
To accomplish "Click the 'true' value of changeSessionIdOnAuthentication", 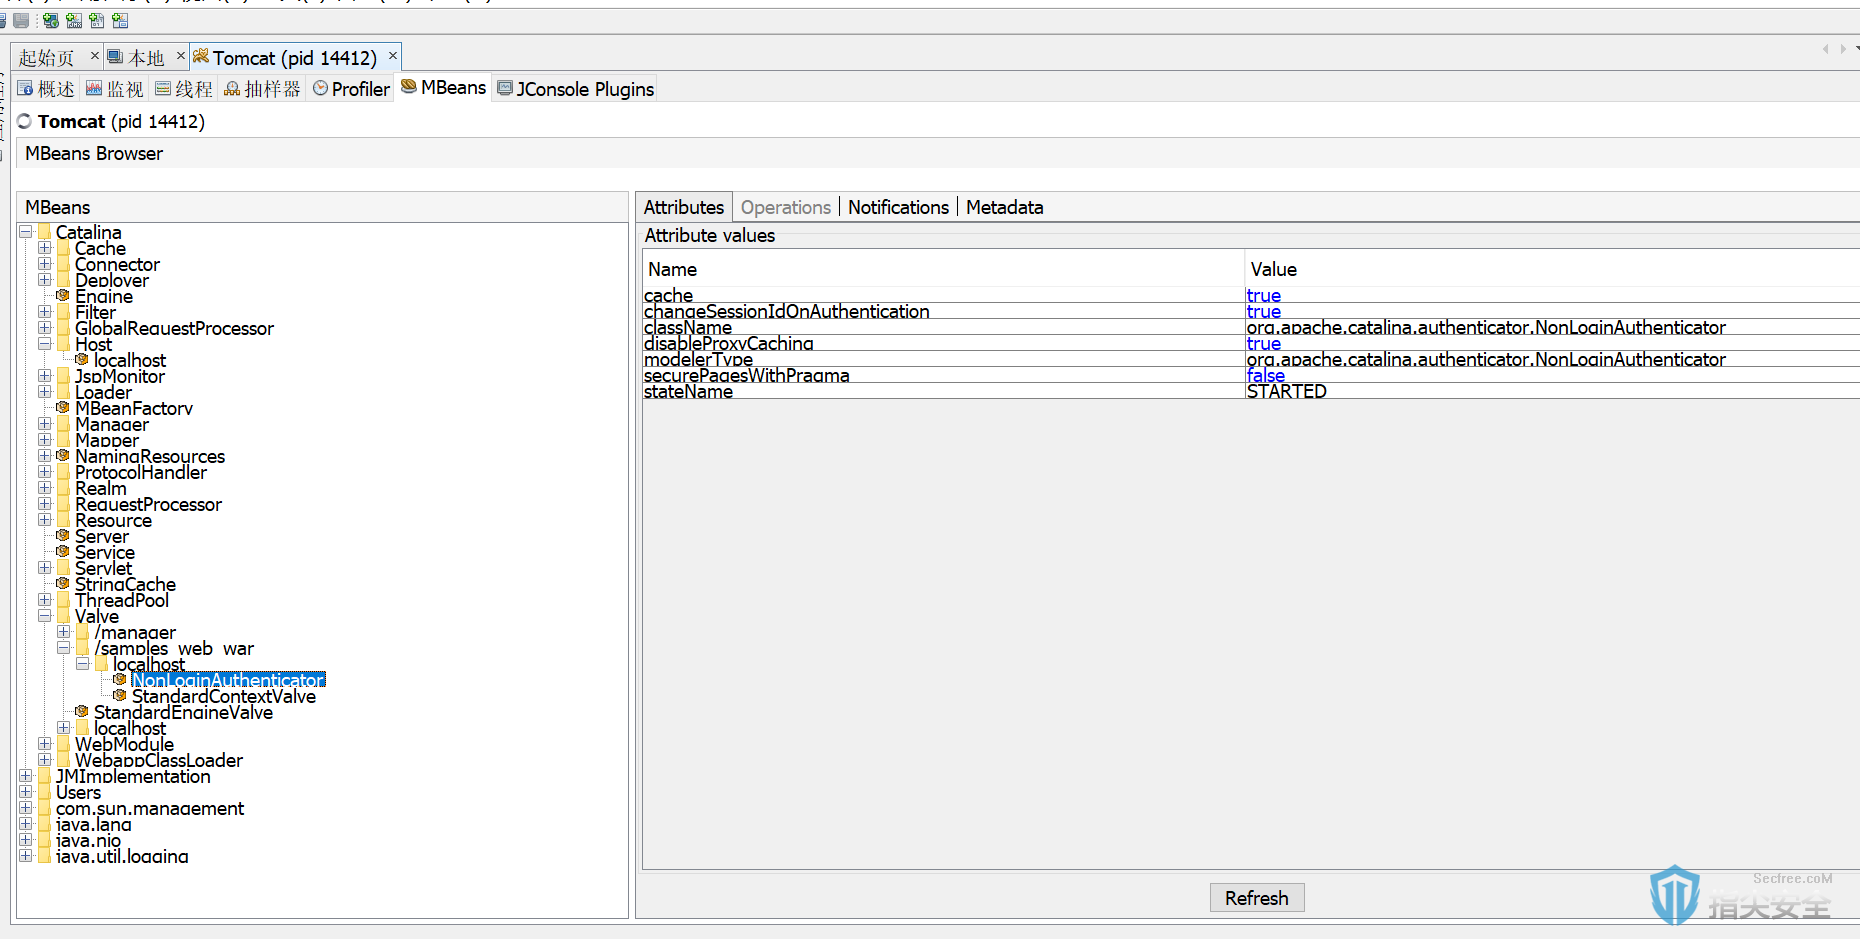I will point(1263,311).
